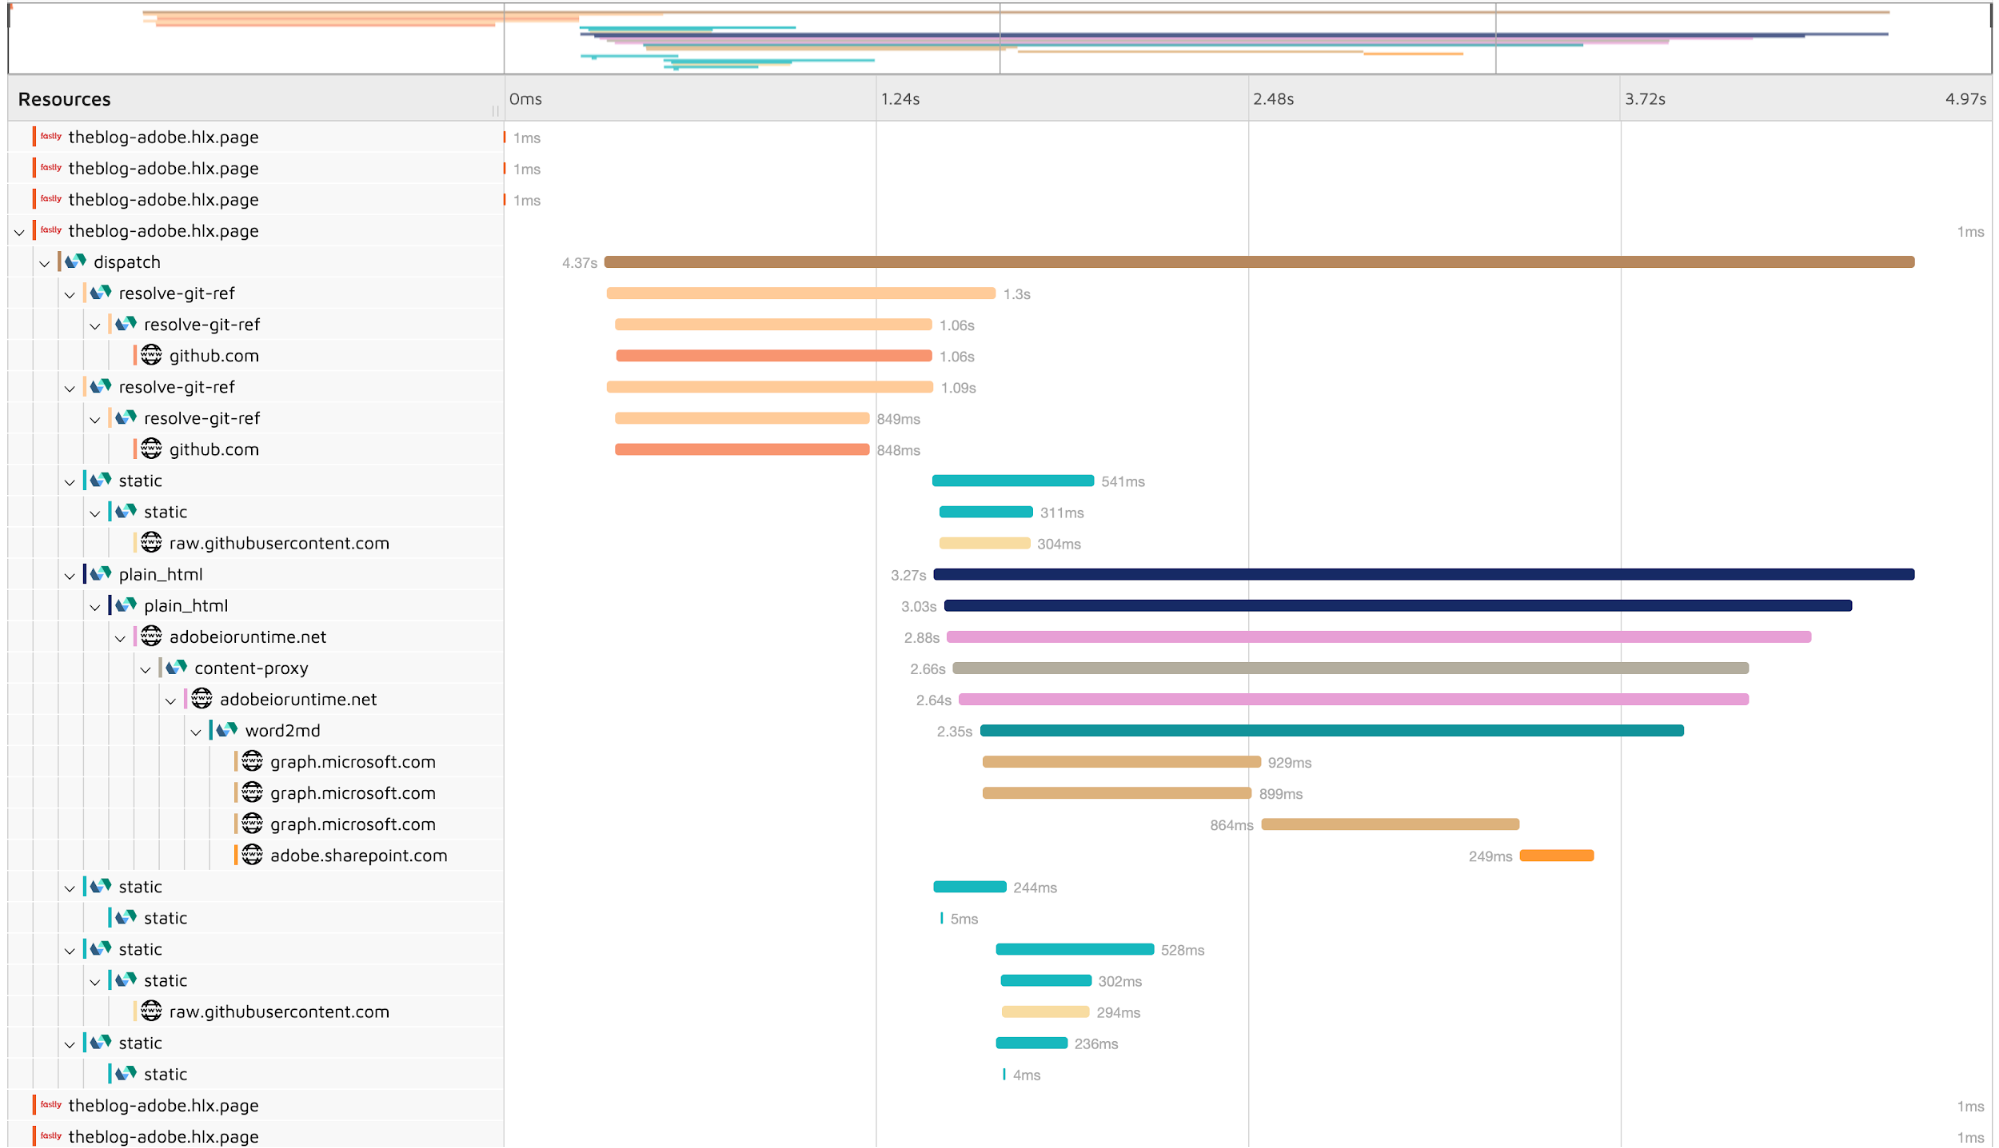Click globe icon of graph.microsoft.com 864ms row
This screenshot has width=1999, height=1148.
[x=252, y=824]
